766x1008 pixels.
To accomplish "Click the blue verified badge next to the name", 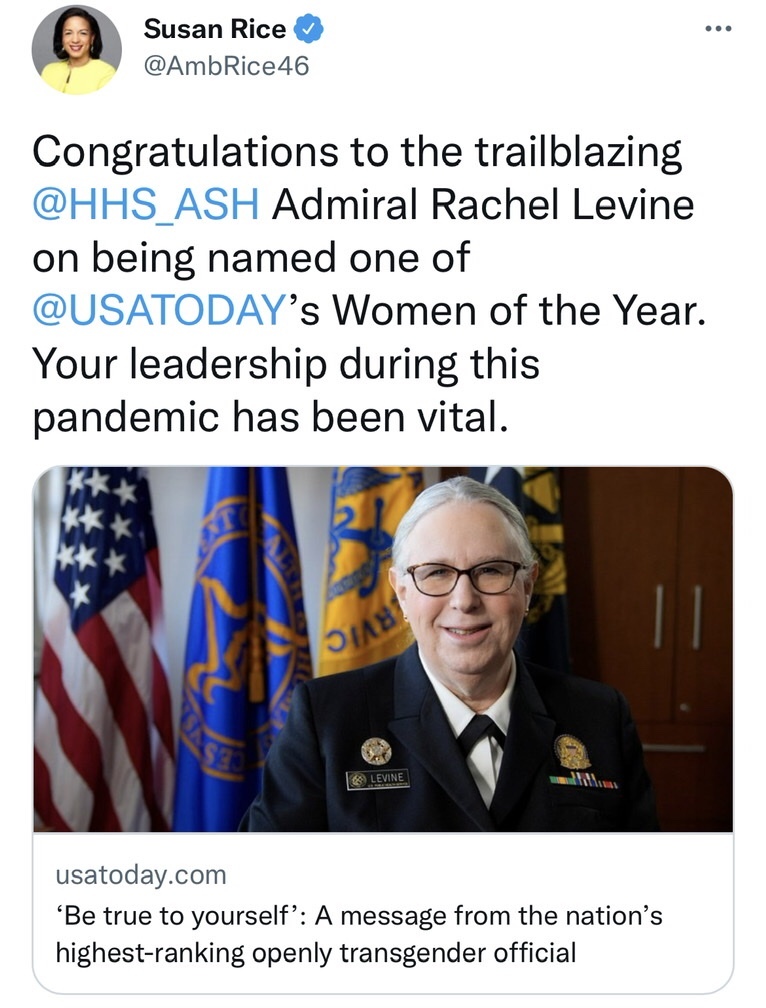I will [311, 30].
